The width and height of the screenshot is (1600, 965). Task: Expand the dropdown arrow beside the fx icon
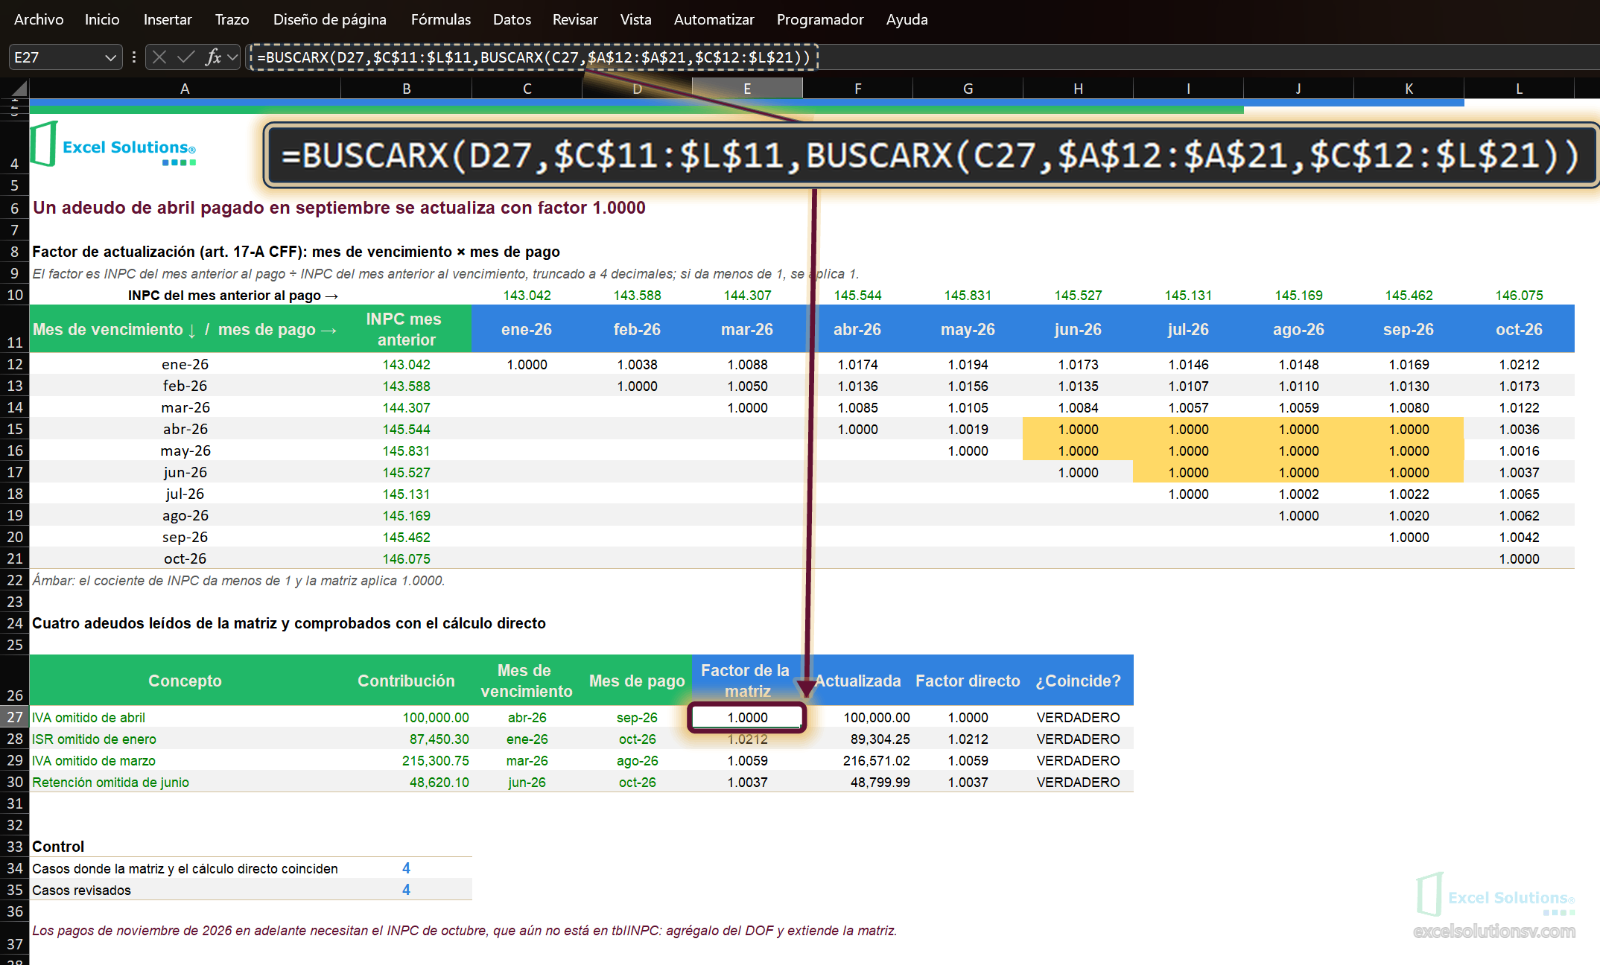(x=233, y=57)
